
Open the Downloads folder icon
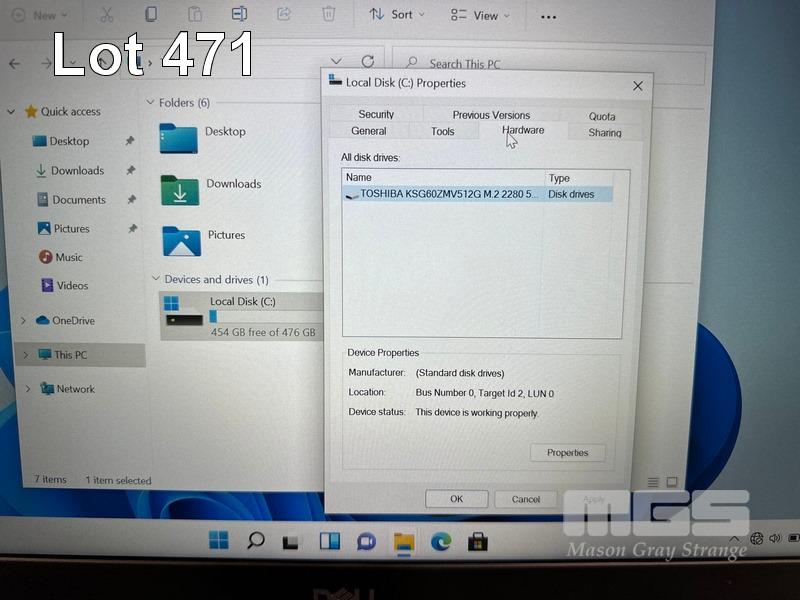[x=179, y=189]
